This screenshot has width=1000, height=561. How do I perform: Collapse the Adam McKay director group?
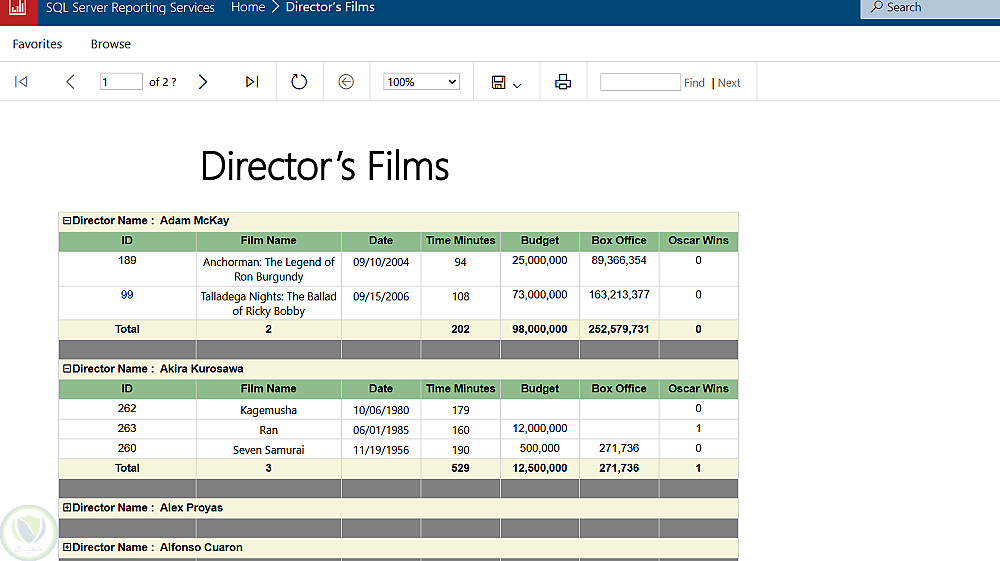point(67,221)
